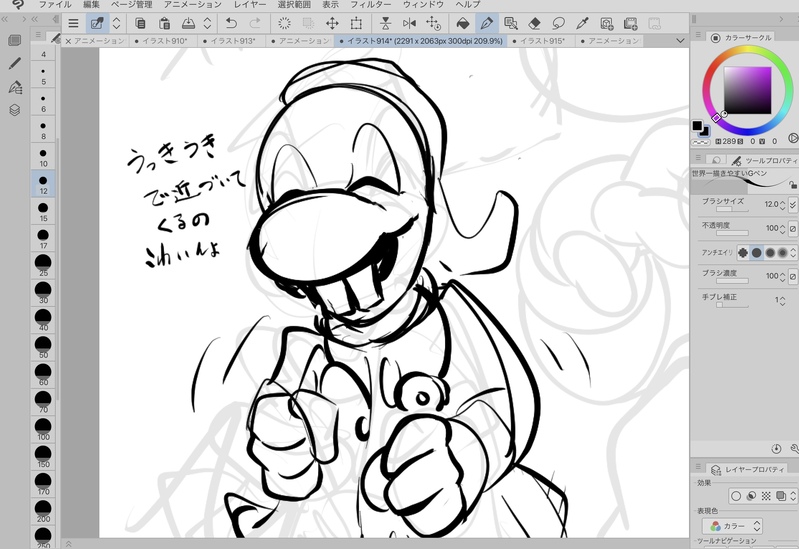Select the Fill bucket tool
This screenshot has height=549, width=799.
(x=463, y=23)
